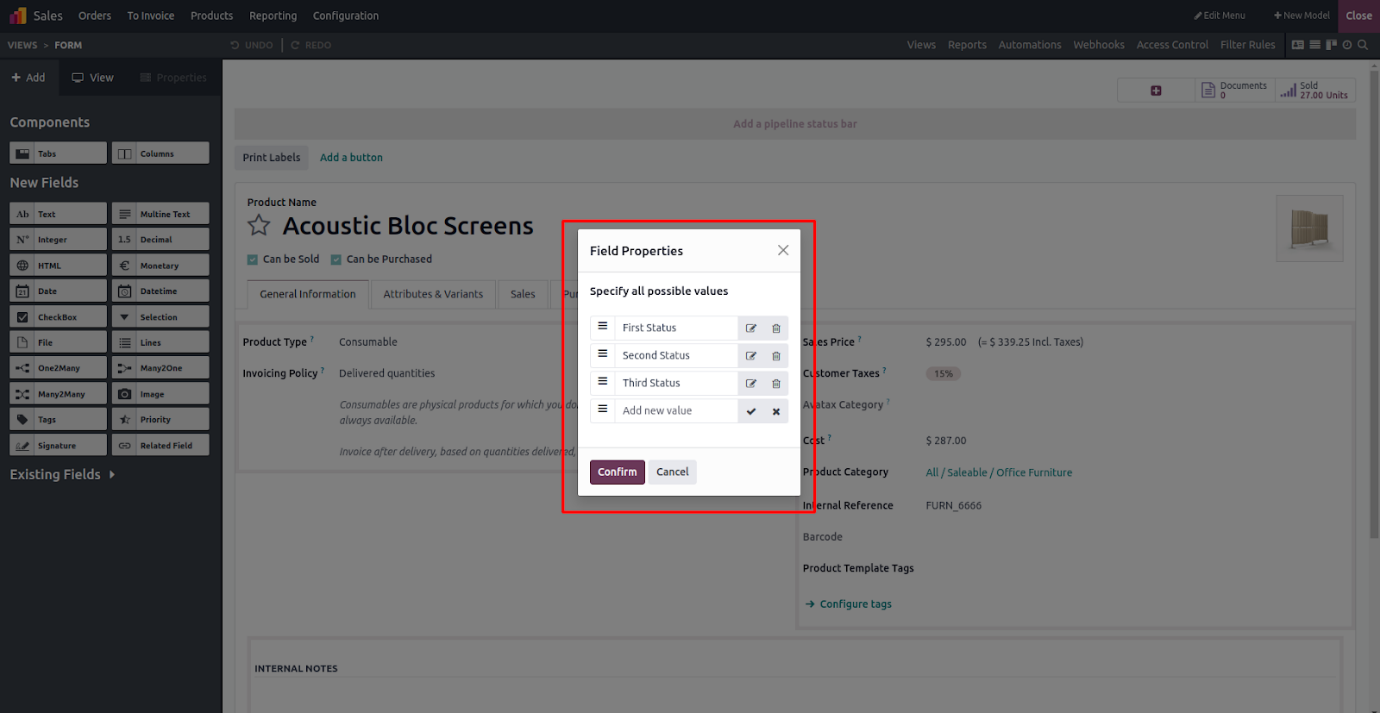
Task: Delete the Second Status value
Action: click(776, 356)
